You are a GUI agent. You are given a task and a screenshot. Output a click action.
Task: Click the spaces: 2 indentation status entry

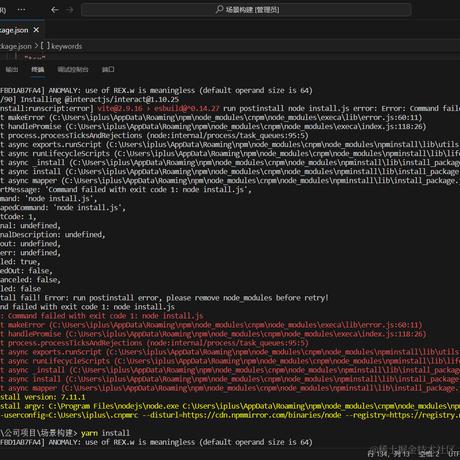[x=429, y=454]
